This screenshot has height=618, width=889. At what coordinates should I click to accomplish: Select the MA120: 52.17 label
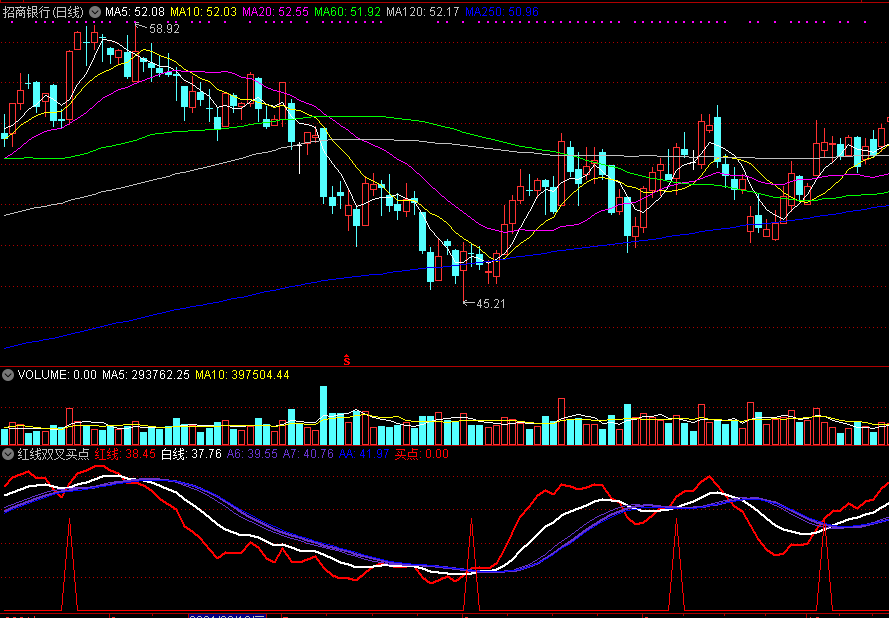(x=423, y=12)
